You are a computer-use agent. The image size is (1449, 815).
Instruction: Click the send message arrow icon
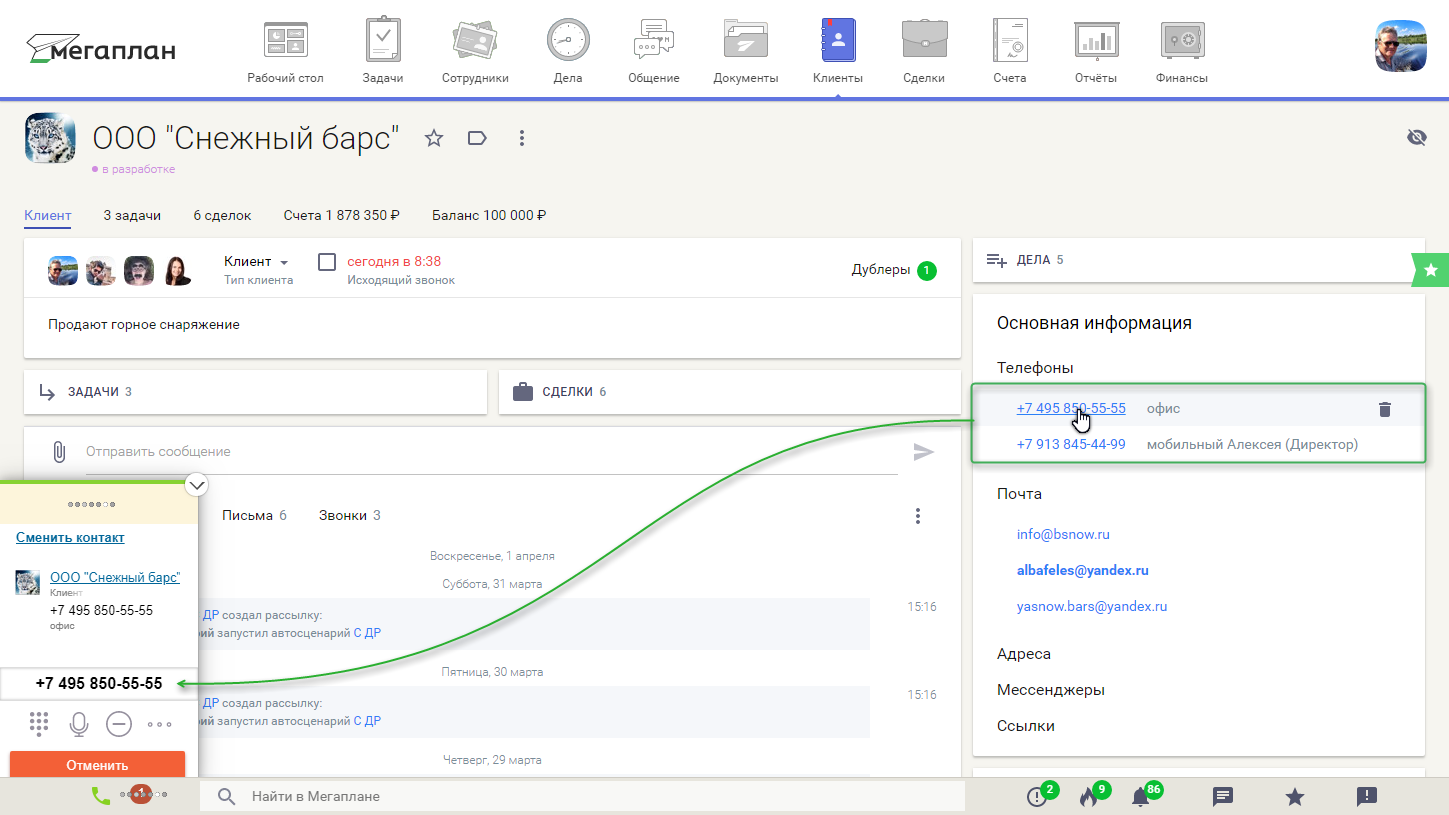tap(924, 452)
